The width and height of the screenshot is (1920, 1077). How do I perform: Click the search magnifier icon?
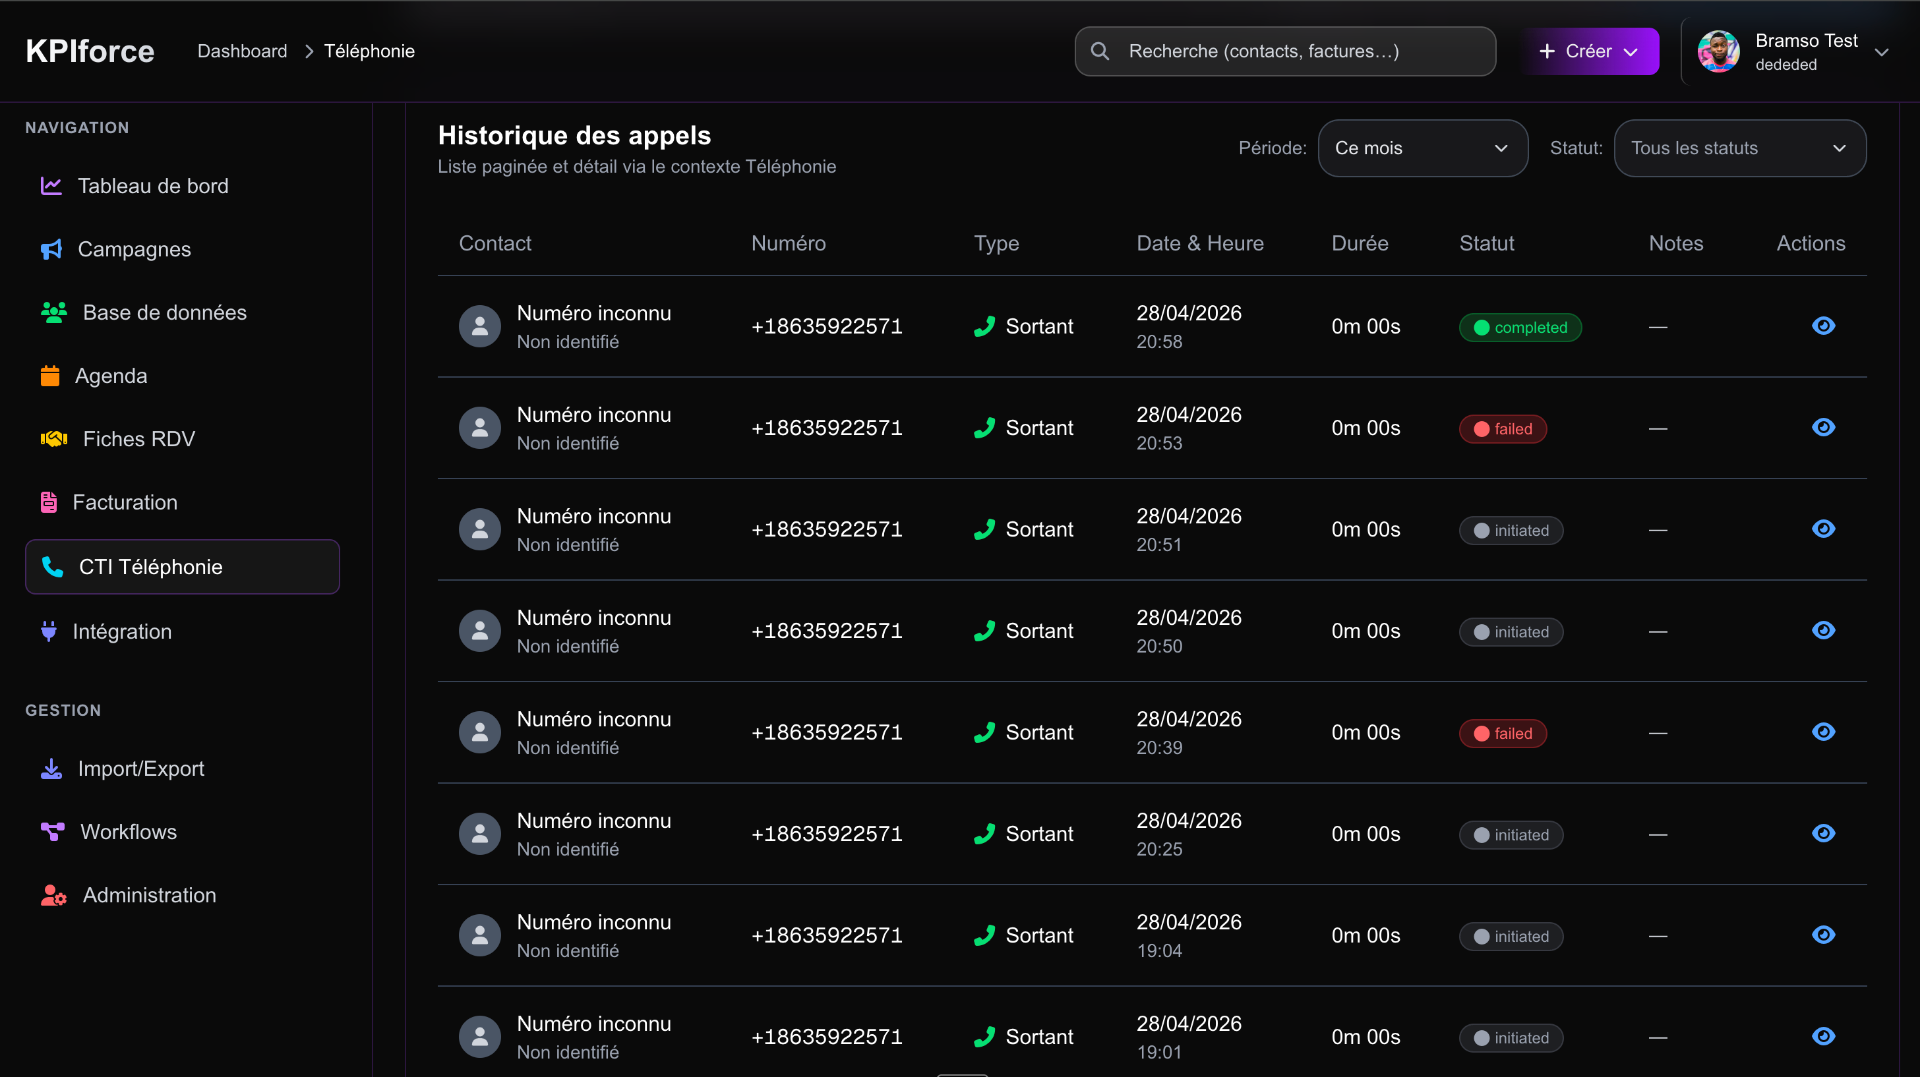pos(1100,51)
